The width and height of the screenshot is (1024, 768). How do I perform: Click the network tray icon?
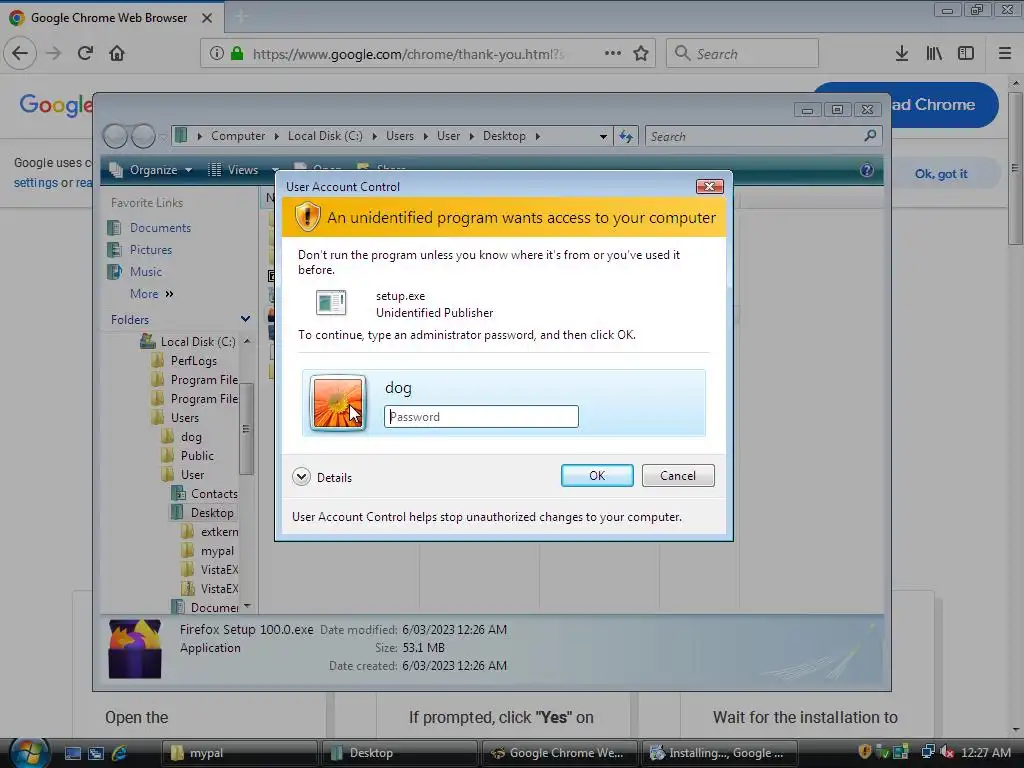coord(927,752)
